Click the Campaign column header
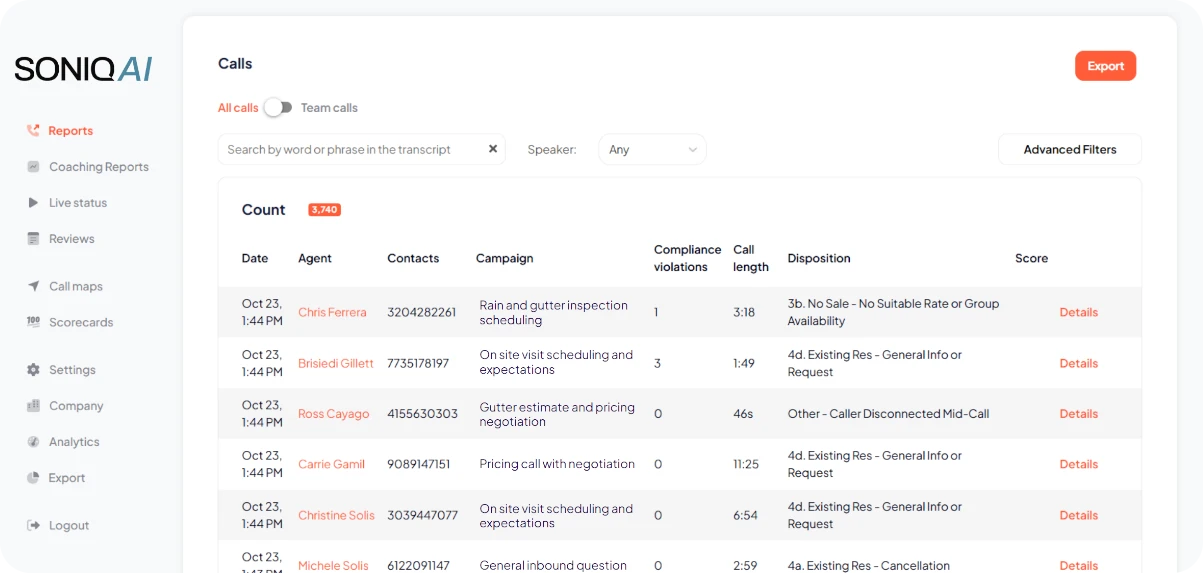 click(x=505, y=258)
